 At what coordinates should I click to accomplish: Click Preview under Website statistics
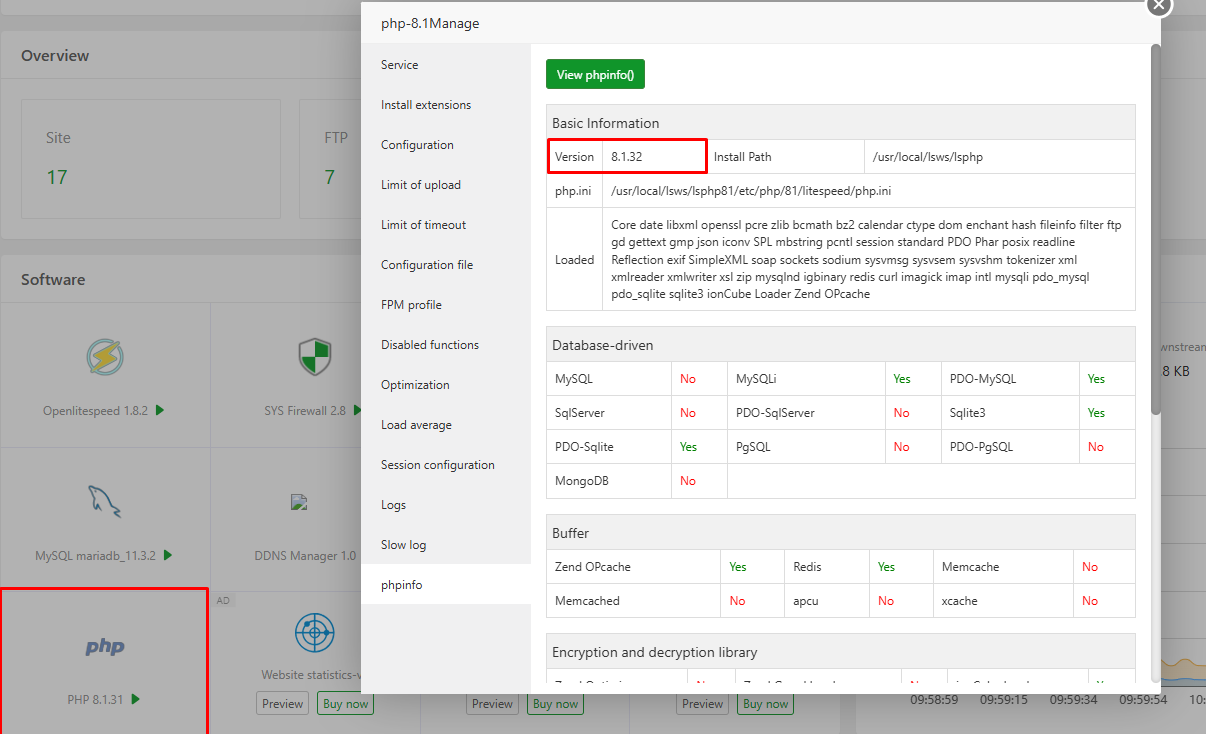tap(283, 704)
